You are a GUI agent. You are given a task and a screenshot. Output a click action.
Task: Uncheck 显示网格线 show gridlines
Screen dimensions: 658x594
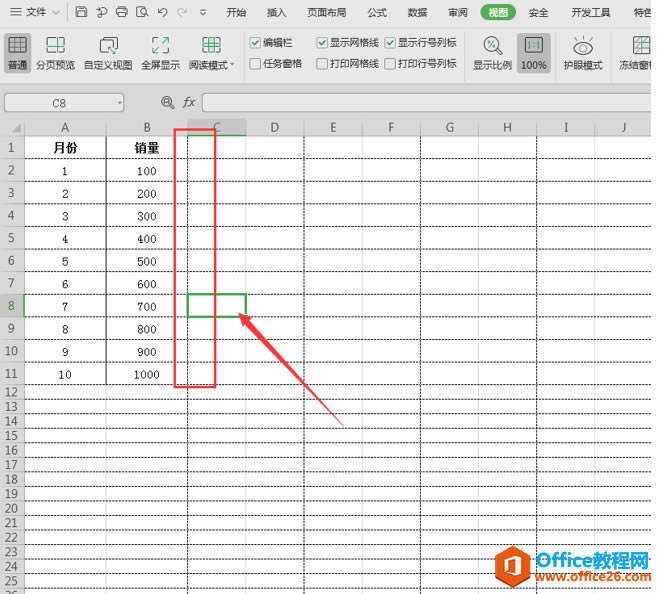(322, 42)
